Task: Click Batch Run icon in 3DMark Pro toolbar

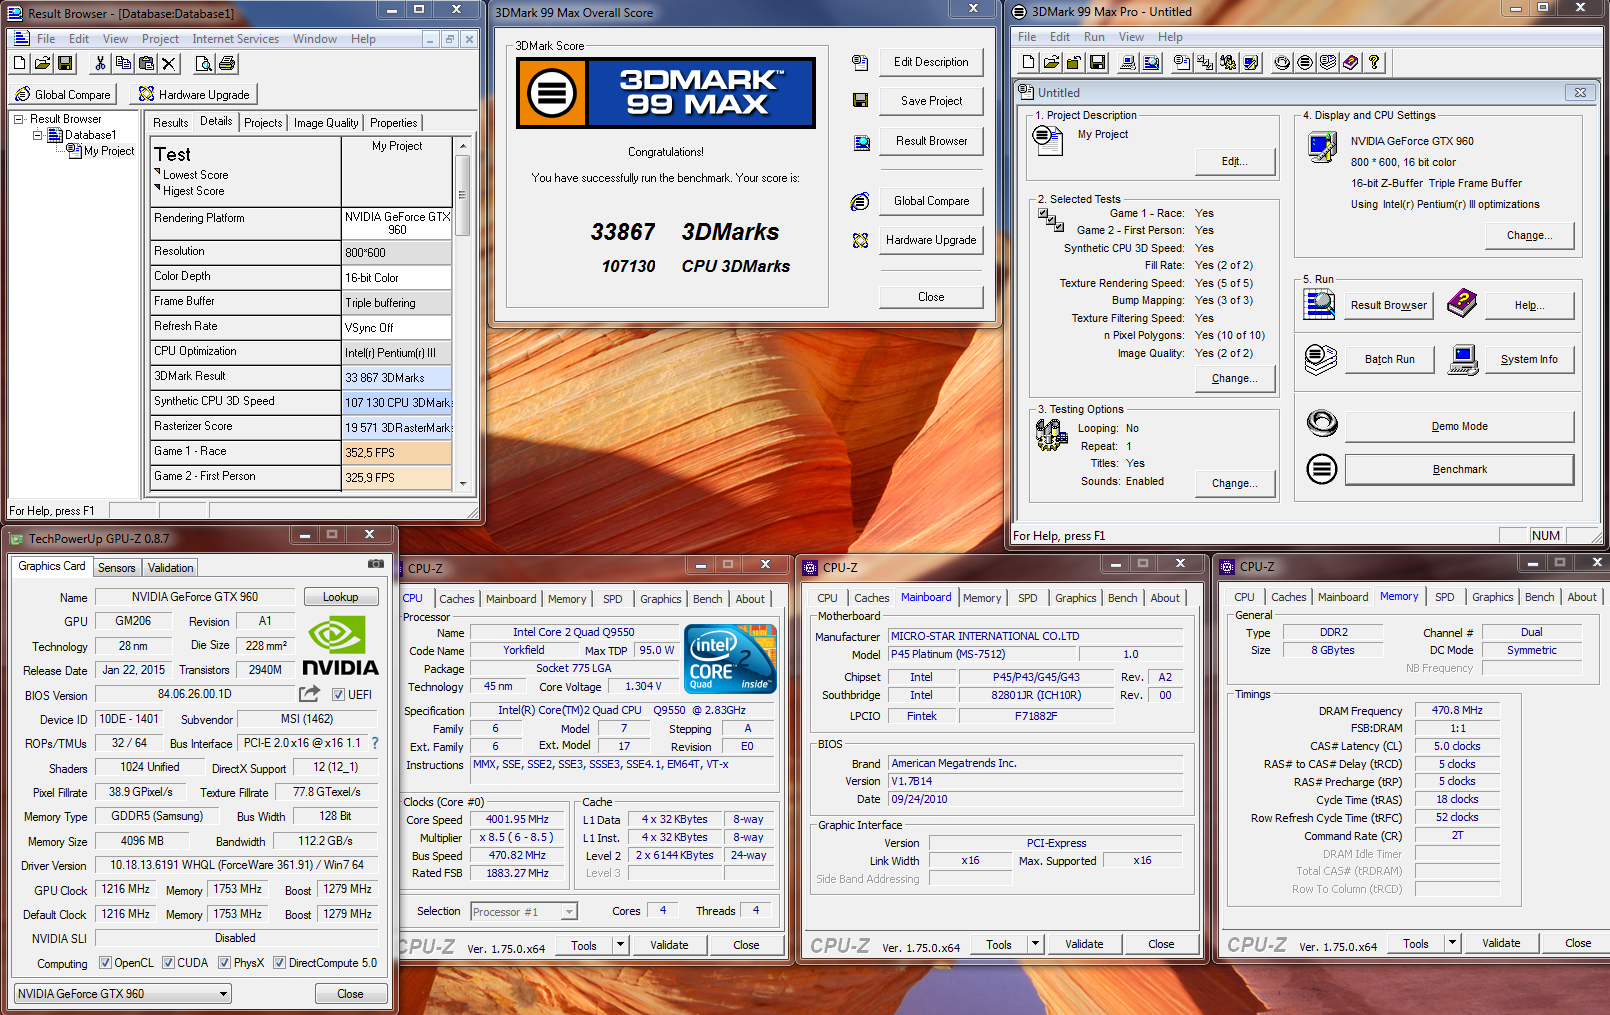Action: click(x=1328, y=62)
